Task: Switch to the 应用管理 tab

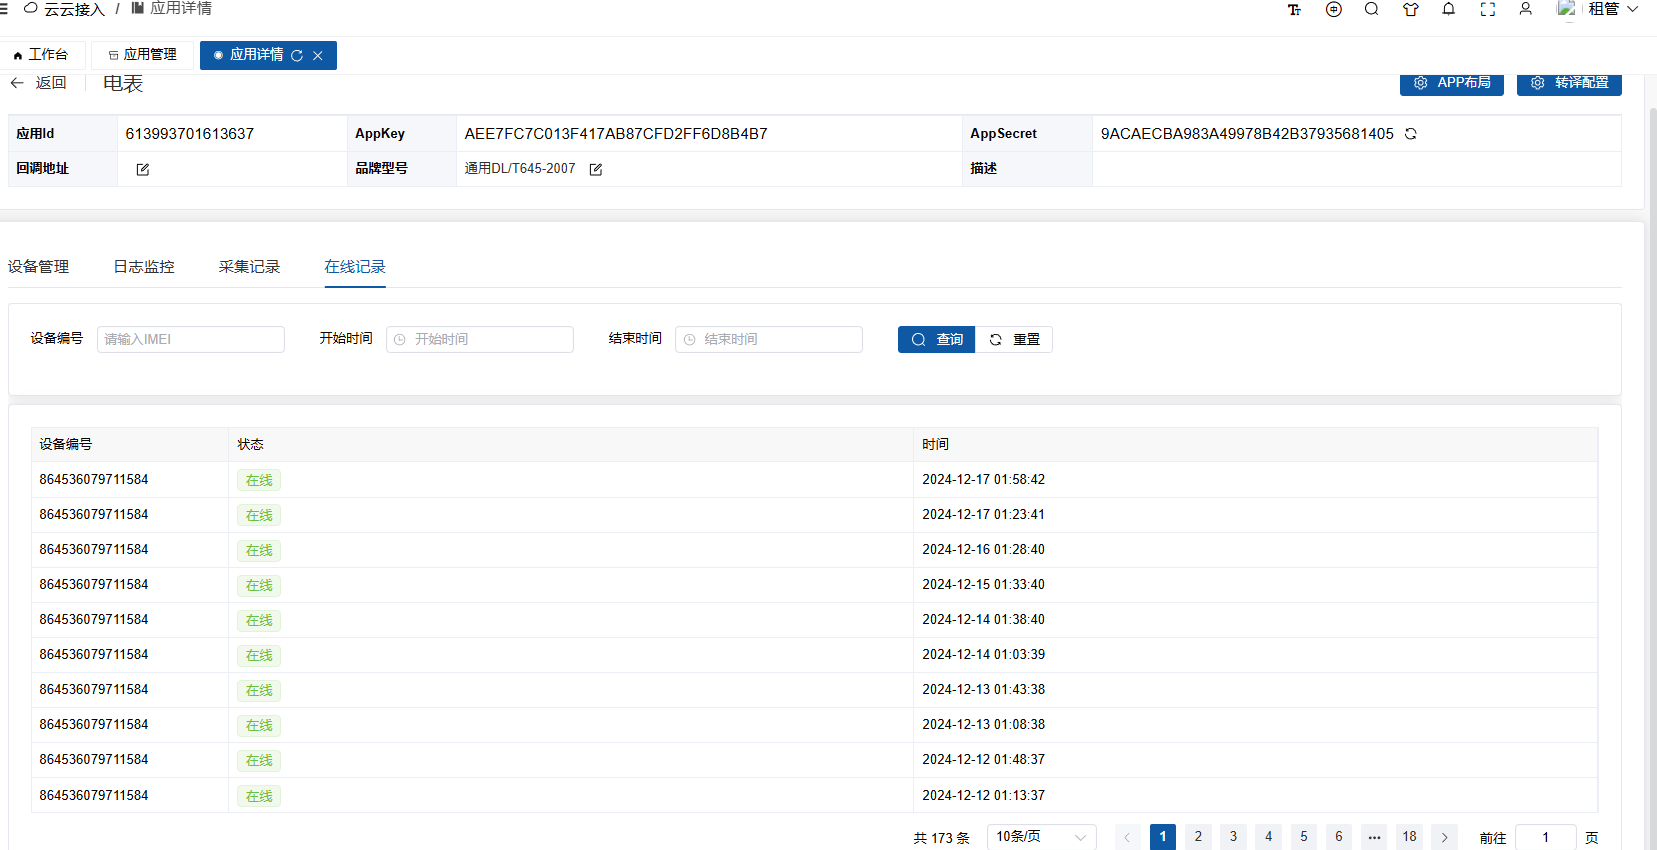Action: (x=142, y=55)
